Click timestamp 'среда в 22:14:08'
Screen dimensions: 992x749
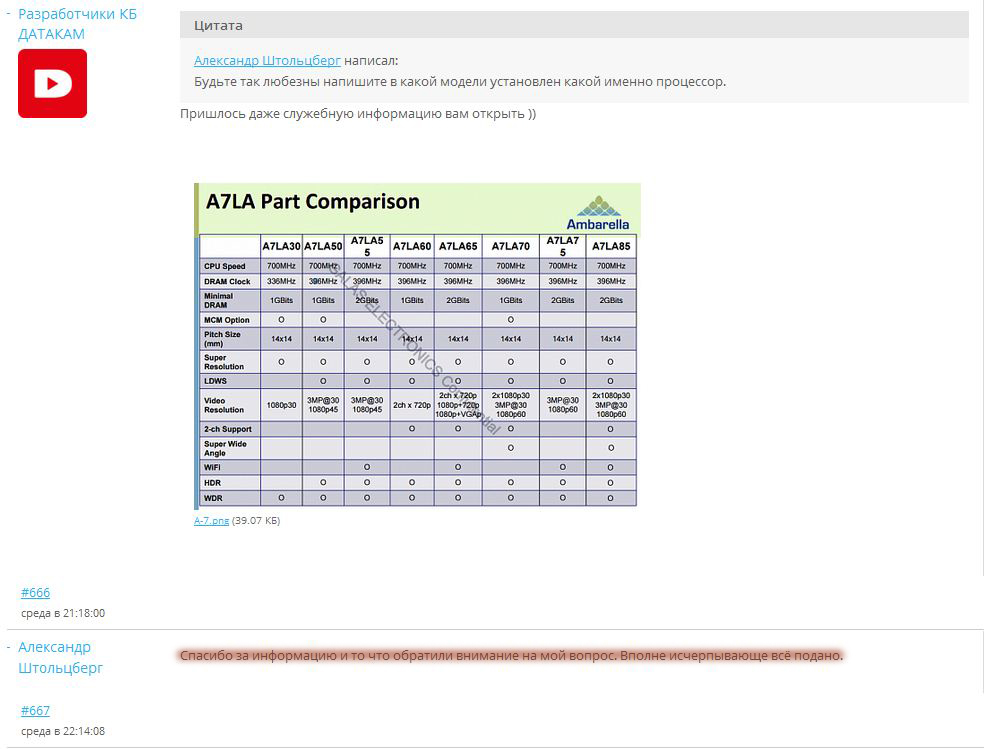(63, 731)
